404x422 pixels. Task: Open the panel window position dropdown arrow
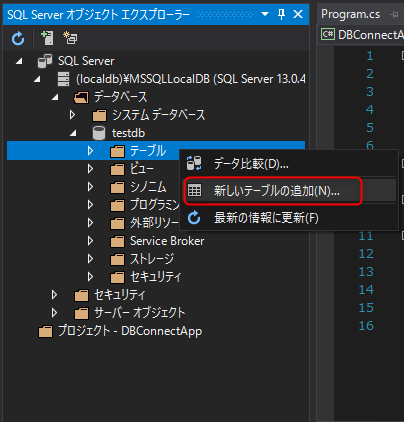coord(265,14)
